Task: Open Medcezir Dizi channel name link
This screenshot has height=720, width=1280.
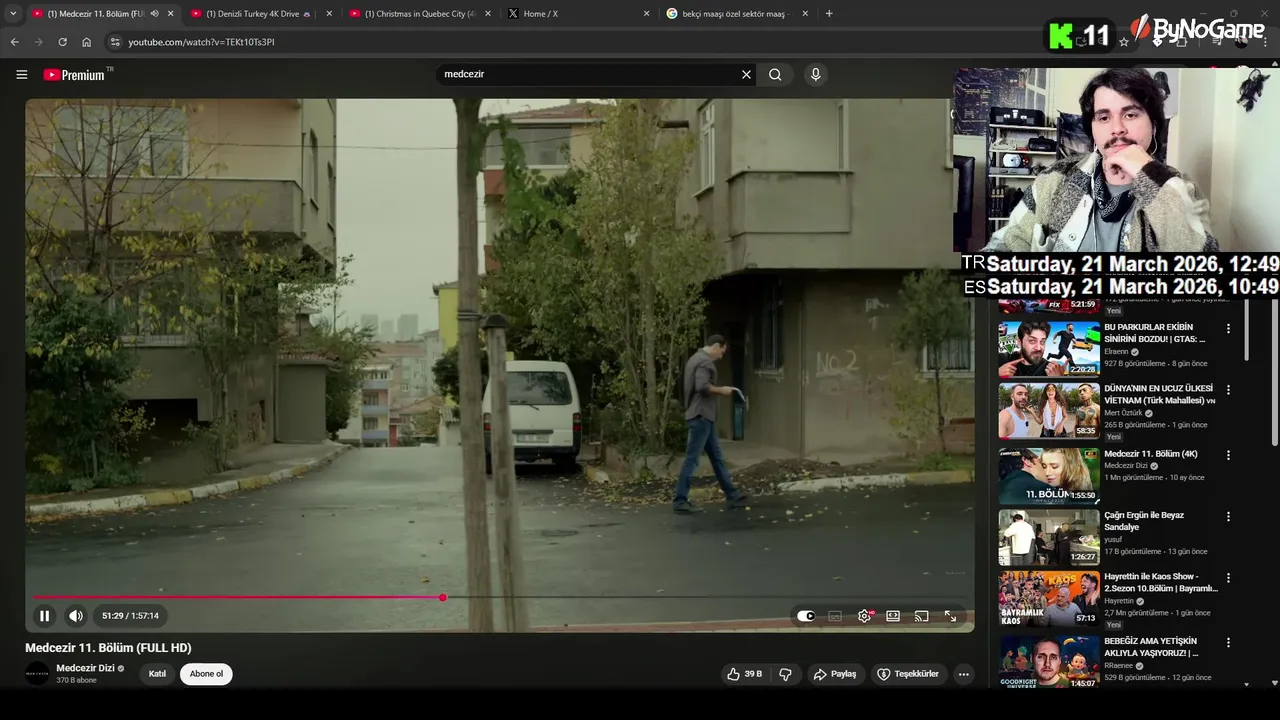Action: 85,668
